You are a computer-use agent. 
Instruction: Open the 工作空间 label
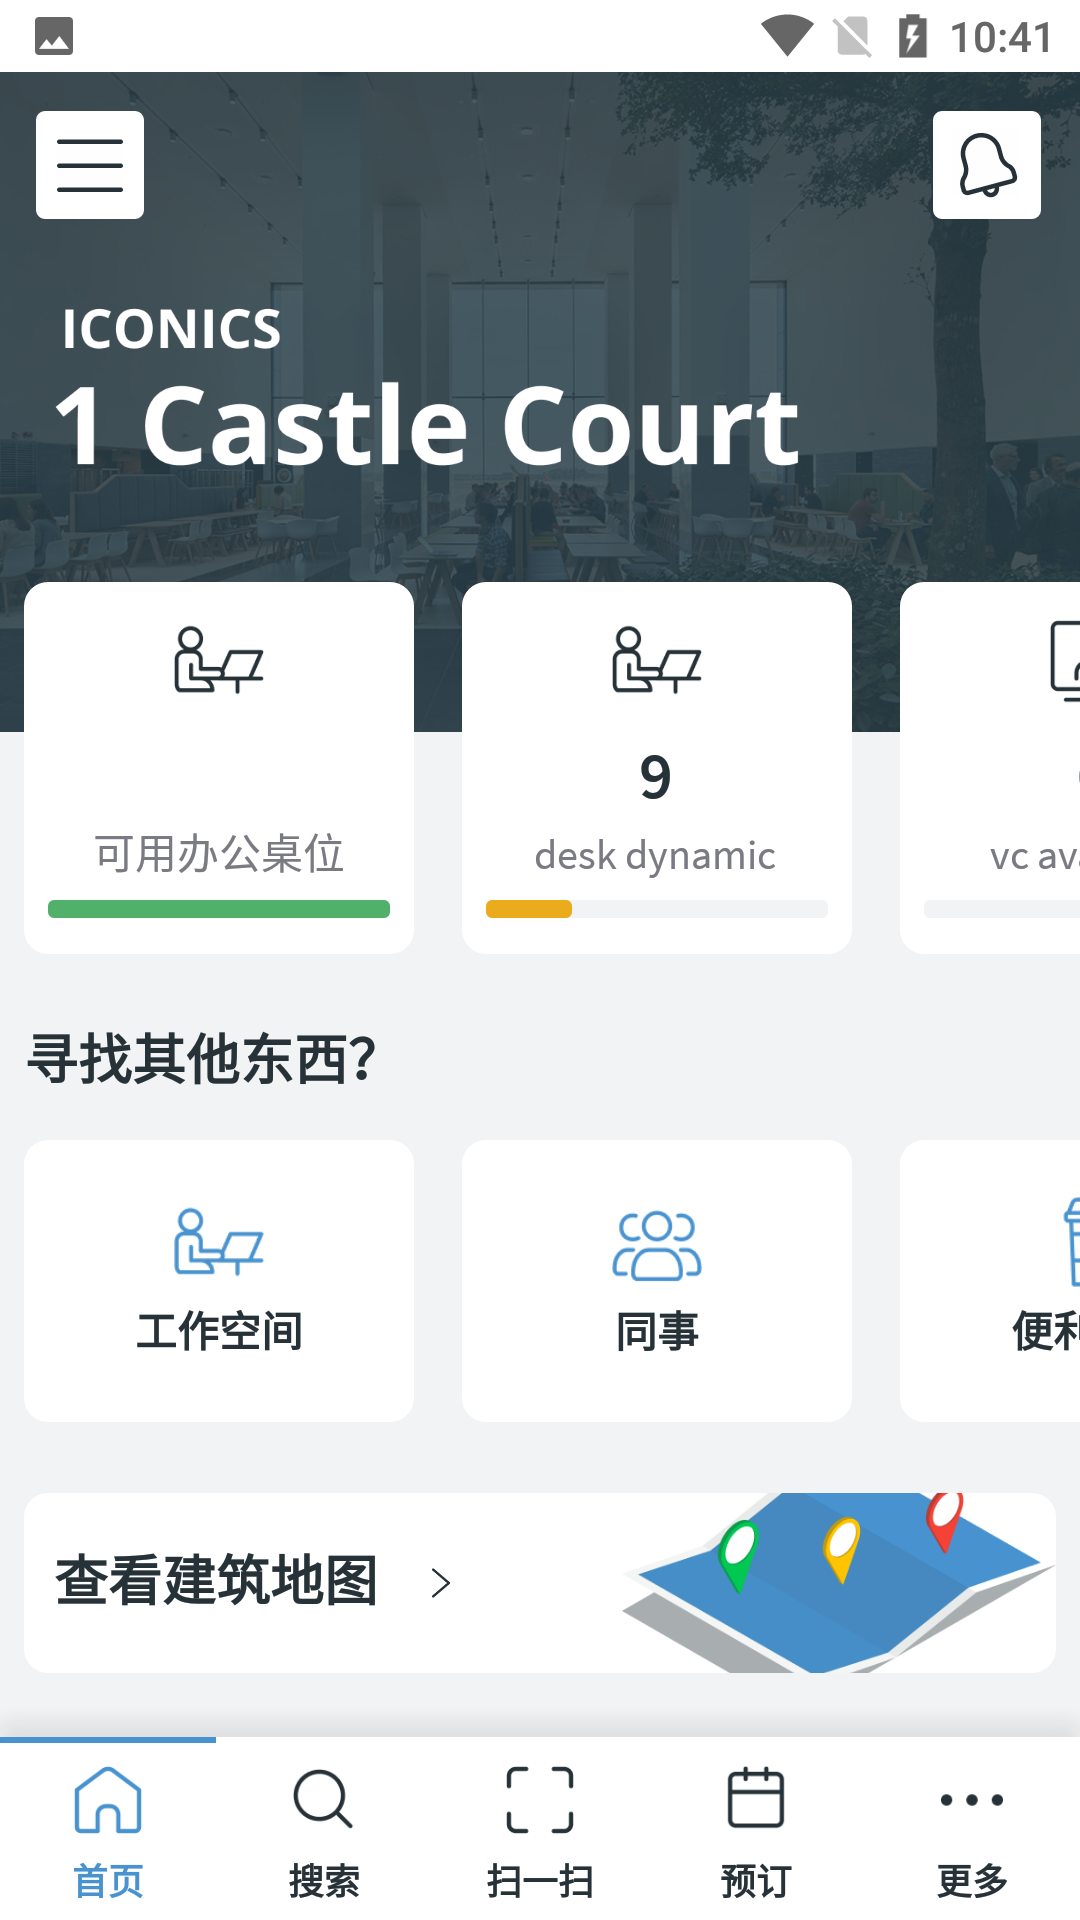pos(219,1331)
